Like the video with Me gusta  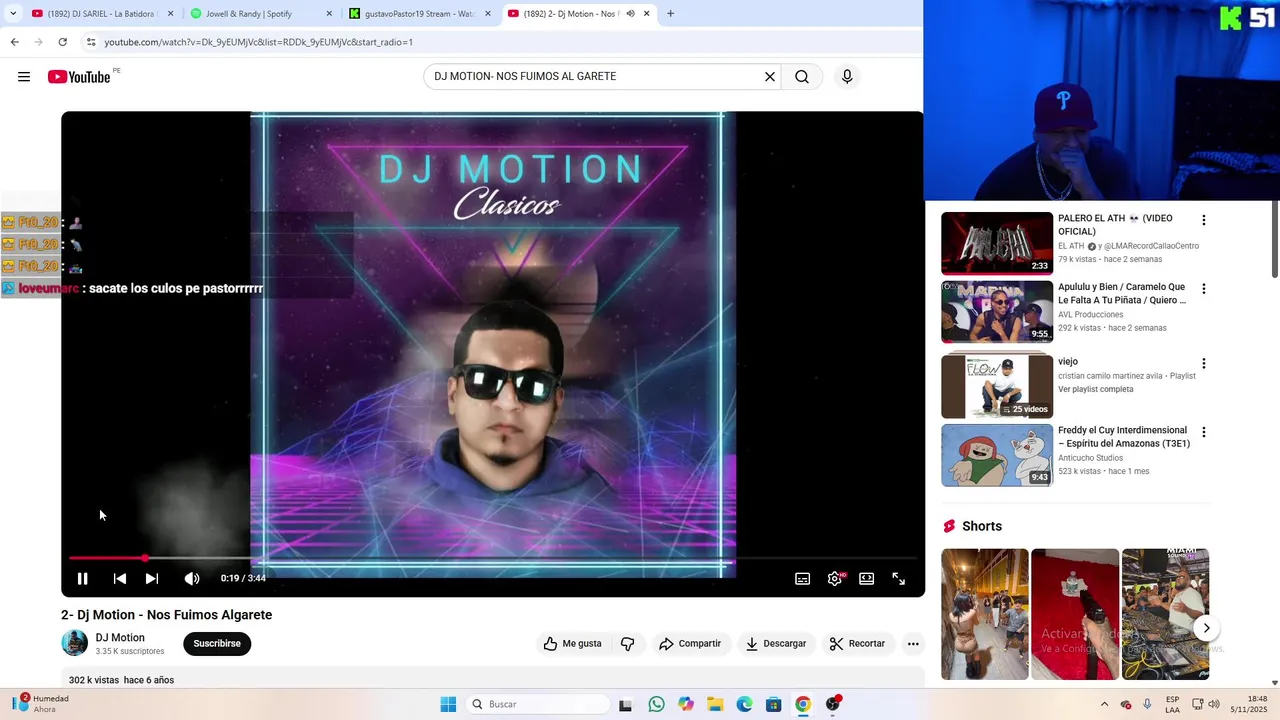click(572, 644)
